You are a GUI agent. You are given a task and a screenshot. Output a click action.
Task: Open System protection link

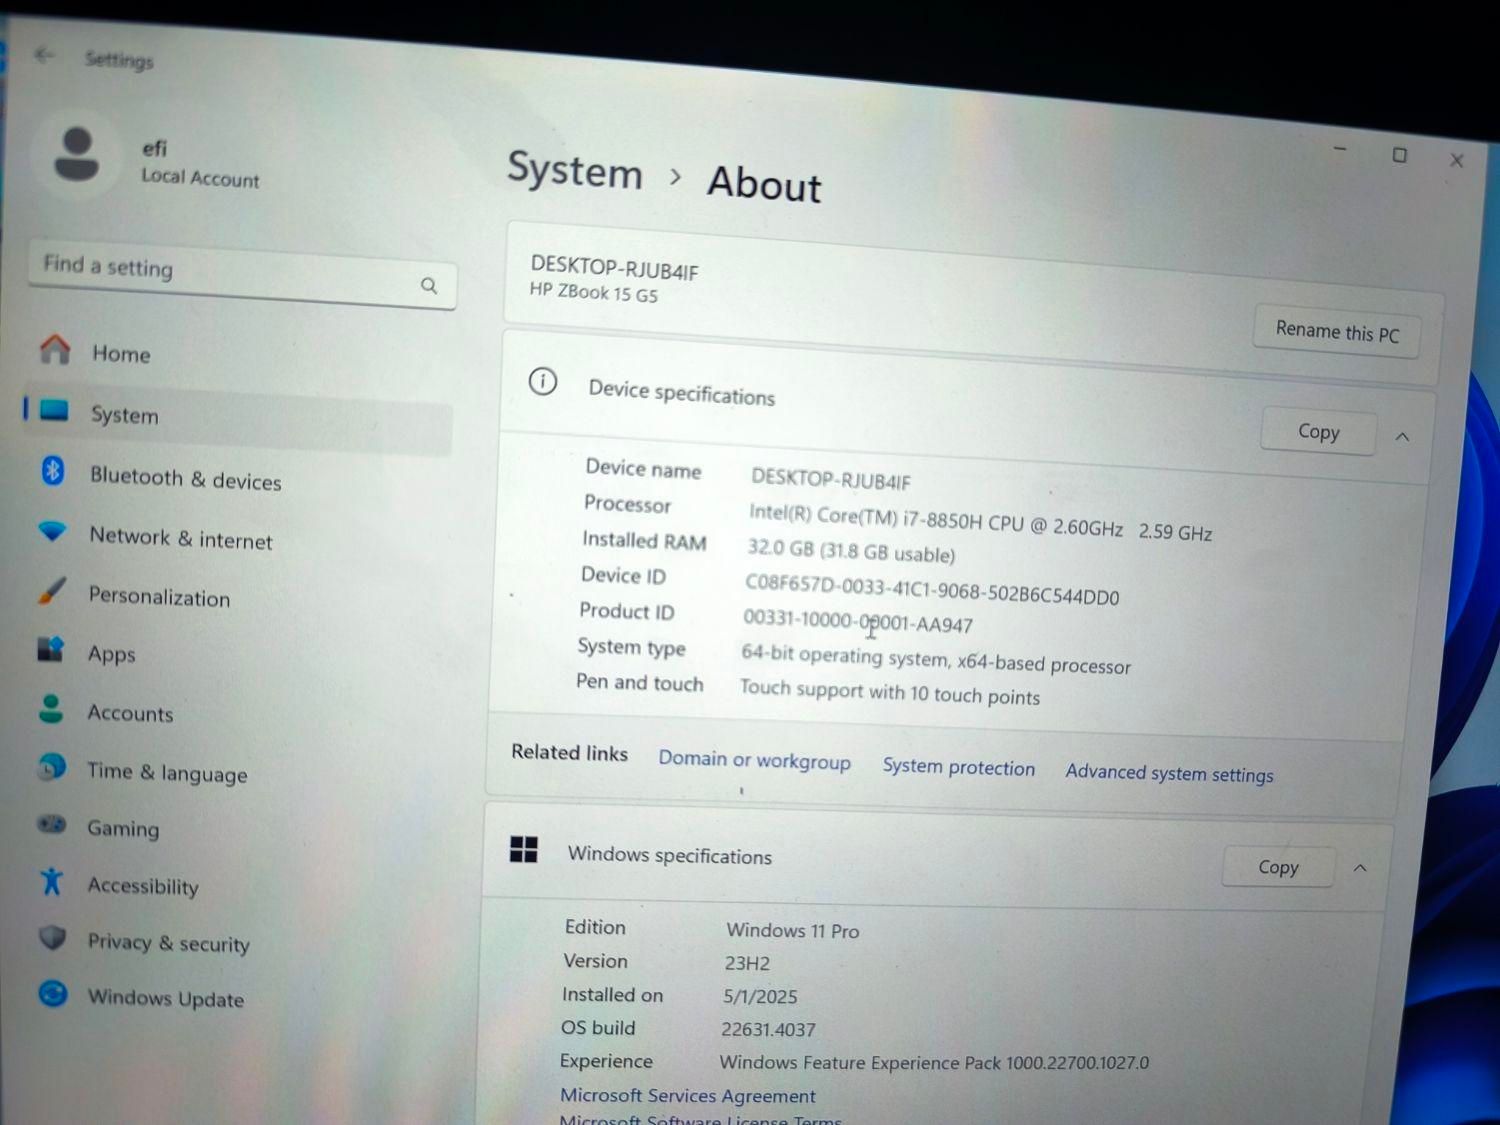(x=958, y=767)
